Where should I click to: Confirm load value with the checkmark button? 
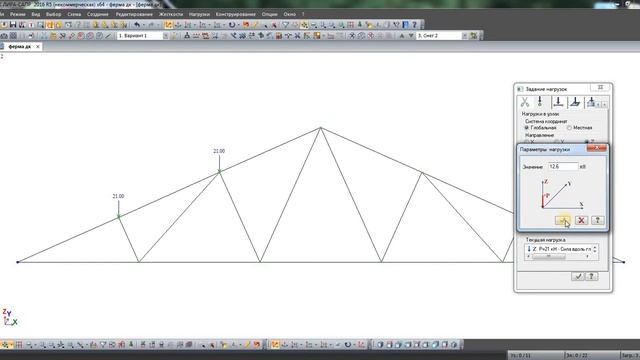[563, 220]
